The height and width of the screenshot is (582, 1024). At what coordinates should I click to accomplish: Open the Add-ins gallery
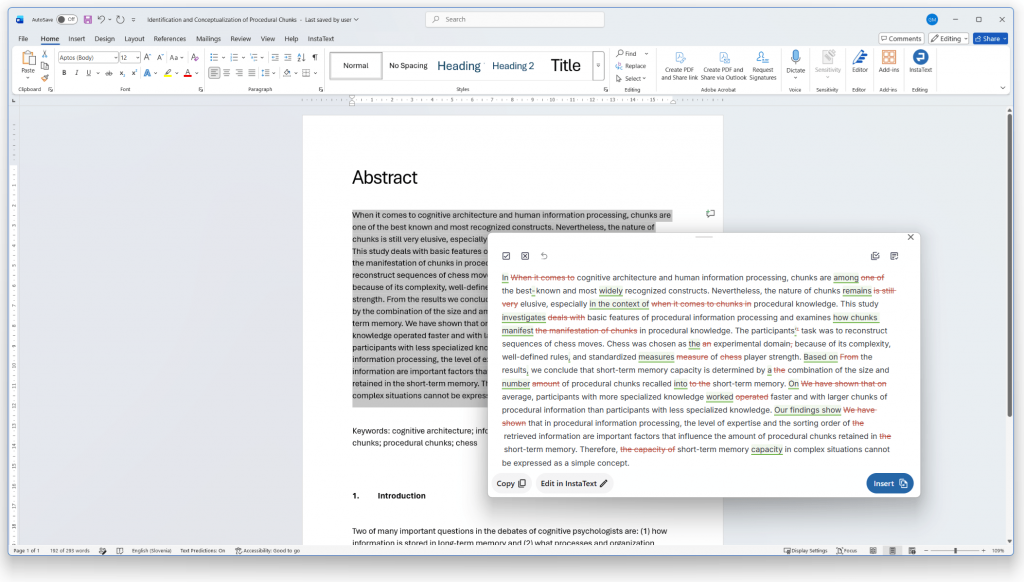pyautogui.click(x=888, y=61)
